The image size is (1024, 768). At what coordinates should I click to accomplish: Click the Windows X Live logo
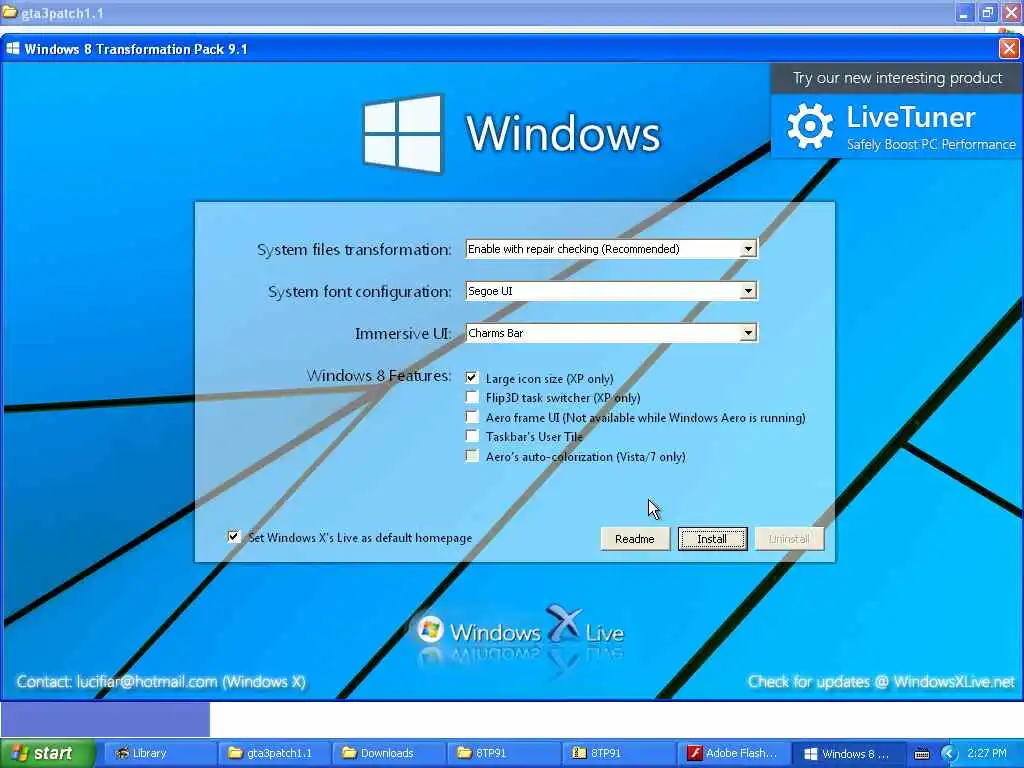pos(520,630)
